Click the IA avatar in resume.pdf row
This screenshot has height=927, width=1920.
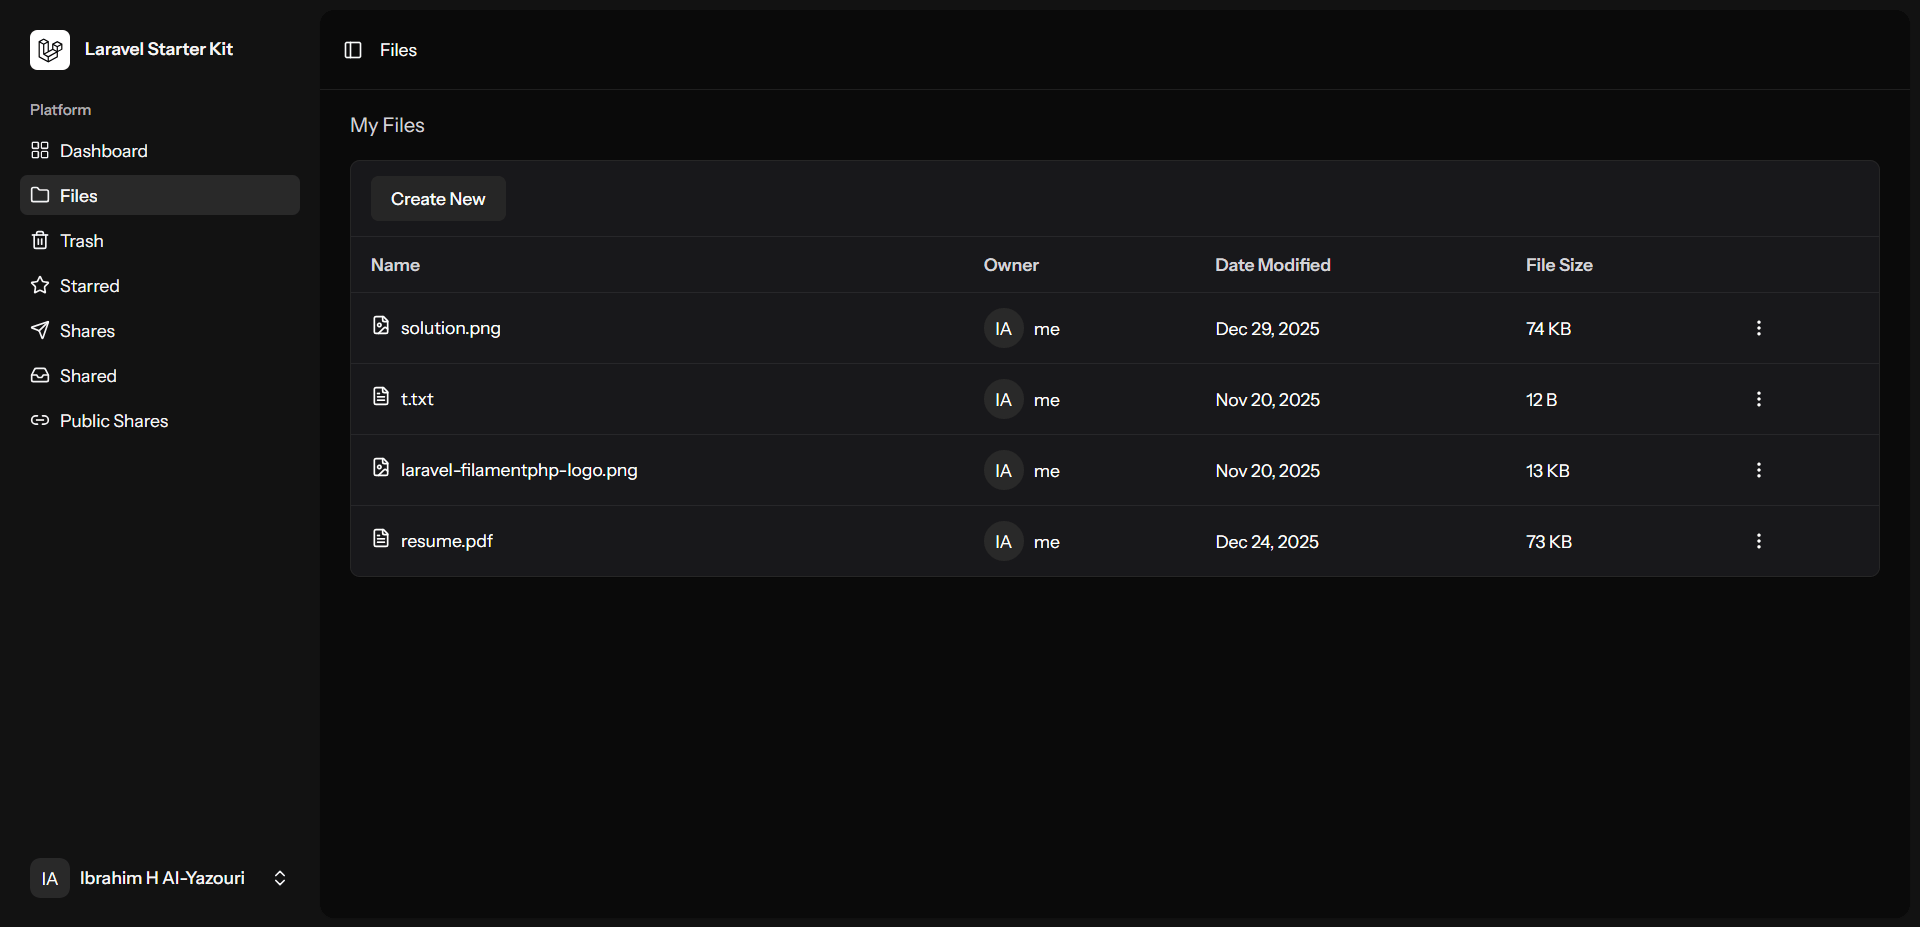pyautogui.click(x=1004, y=541)
